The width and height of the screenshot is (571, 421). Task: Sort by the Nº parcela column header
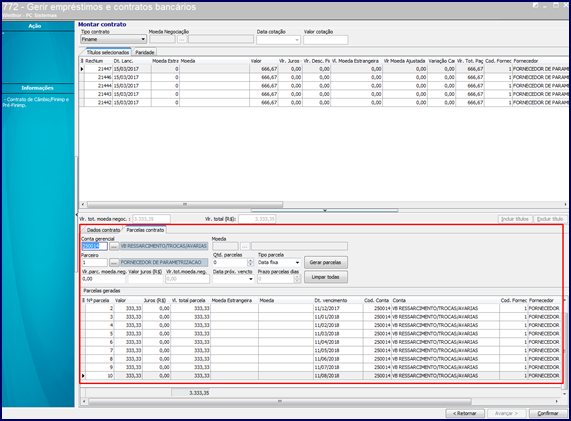pos(99,300)
